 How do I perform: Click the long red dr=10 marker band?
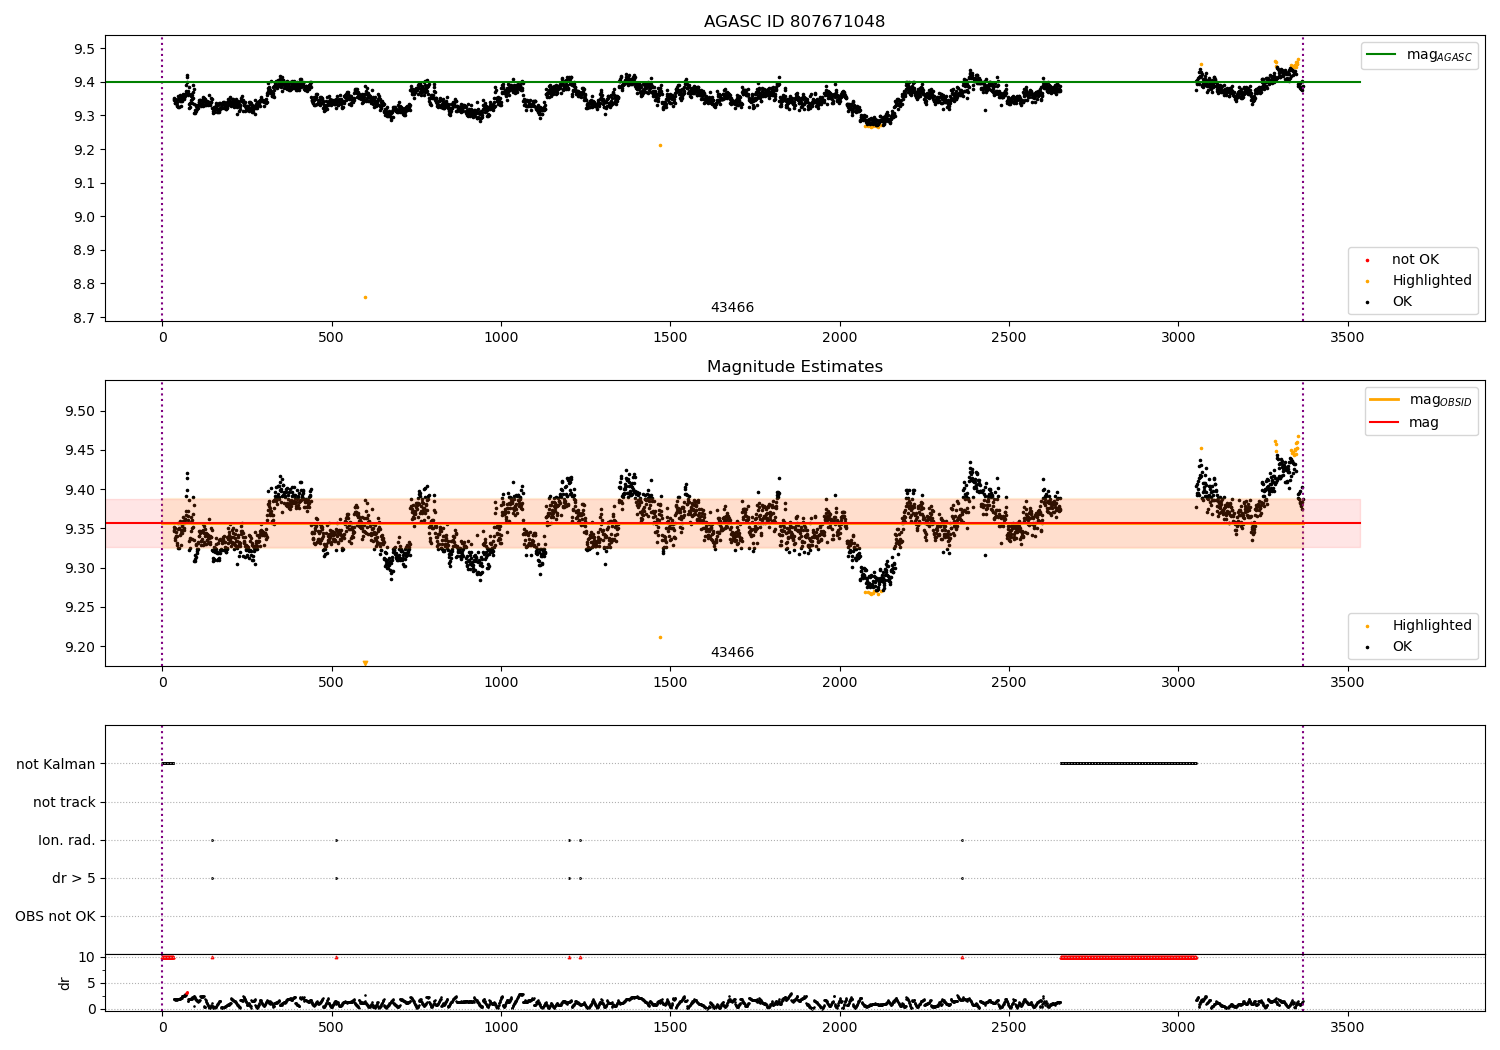pos(1128,957)
